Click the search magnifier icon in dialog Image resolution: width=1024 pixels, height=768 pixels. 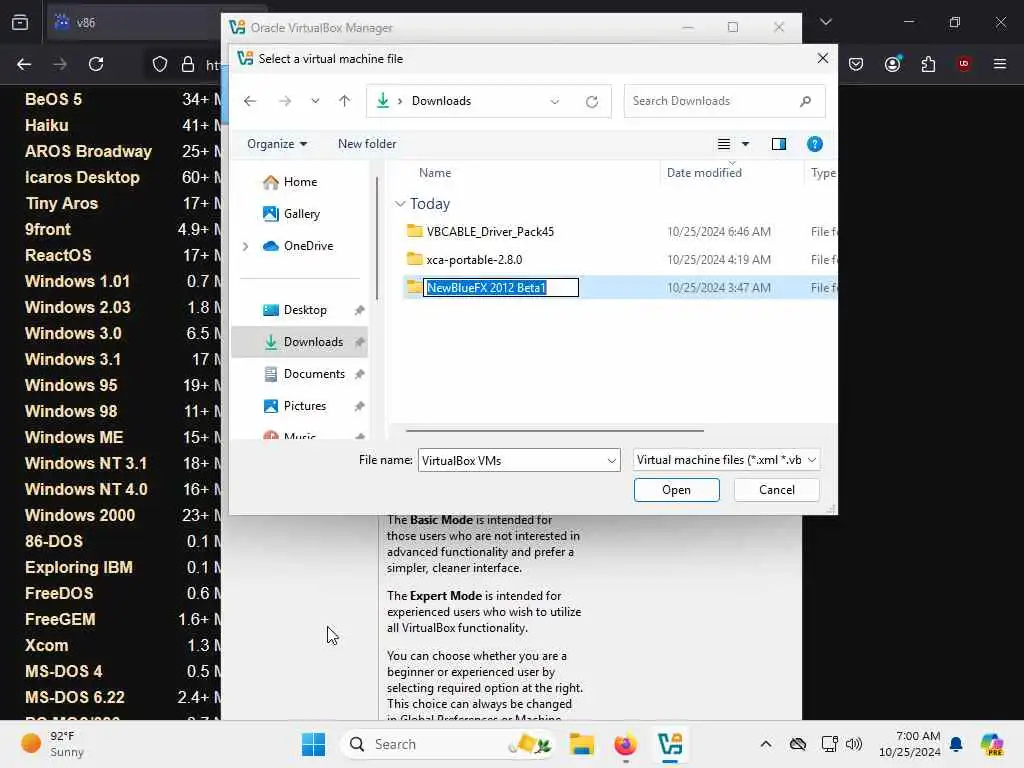pyautogui.click(x=805, y=101)
